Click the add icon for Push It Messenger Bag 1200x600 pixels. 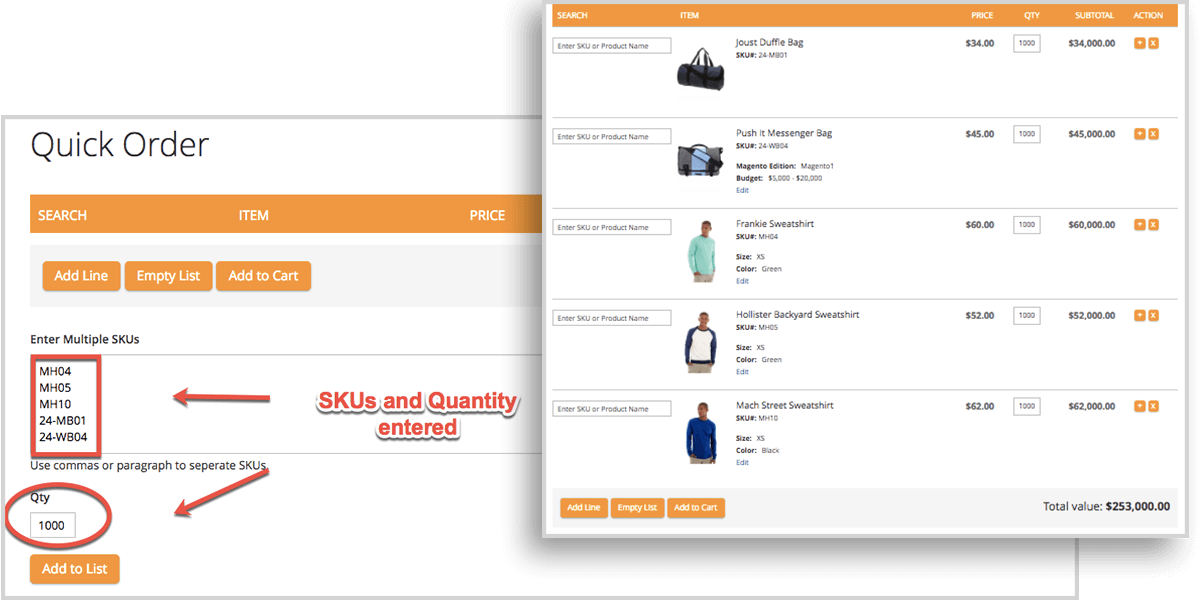pyautogui.click(x=1140, y=133)
